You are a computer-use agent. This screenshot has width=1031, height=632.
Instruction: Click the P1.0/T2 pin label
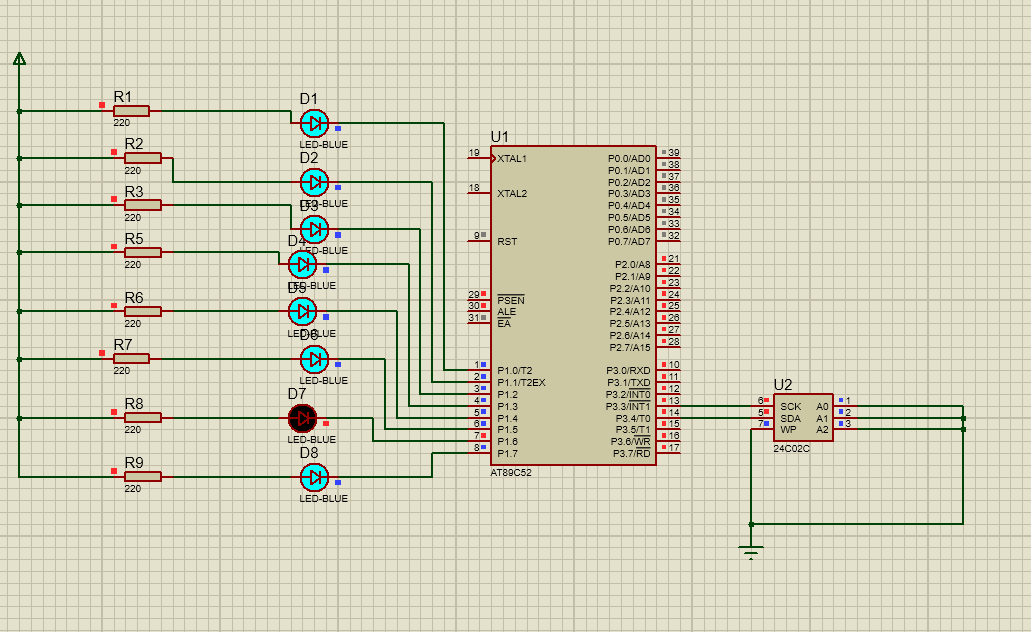(x=515, y=371)
